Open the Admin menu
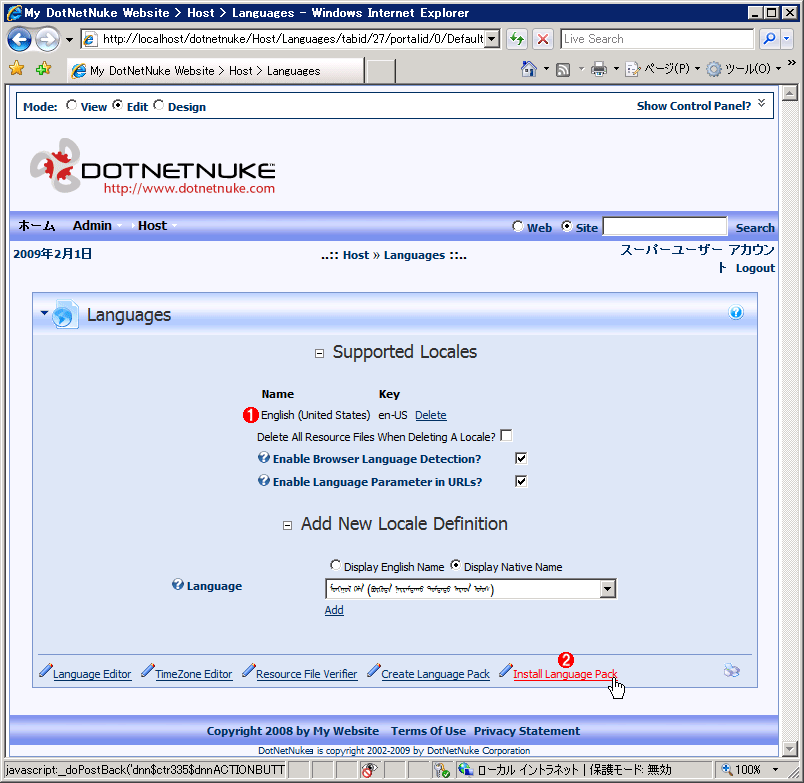The image size is (804, 783). point(92,226)
